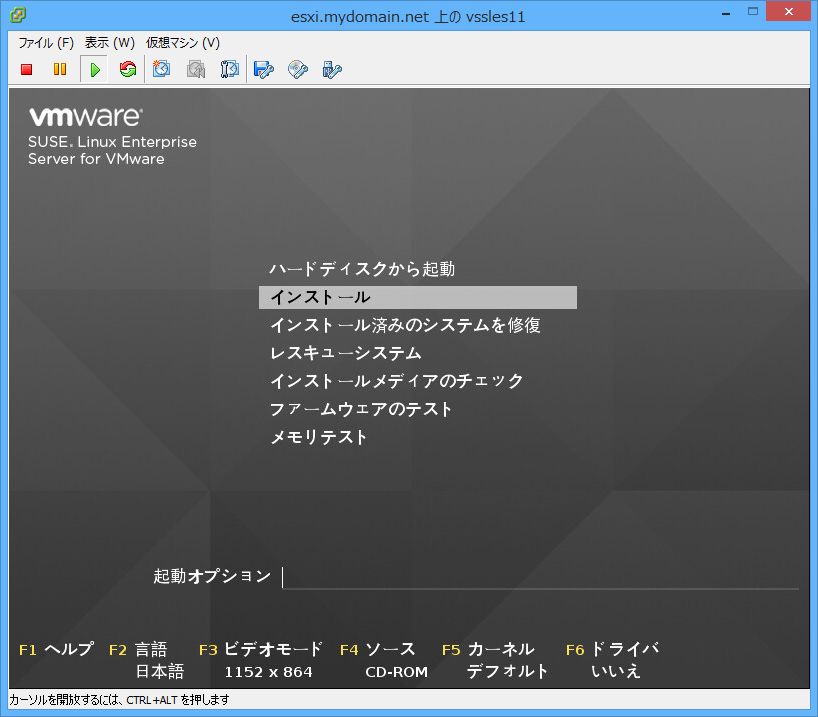The width and height of the screenshot is (818, 717).
Task: Click the CD-ROM source value
Action: coord(396,672)
